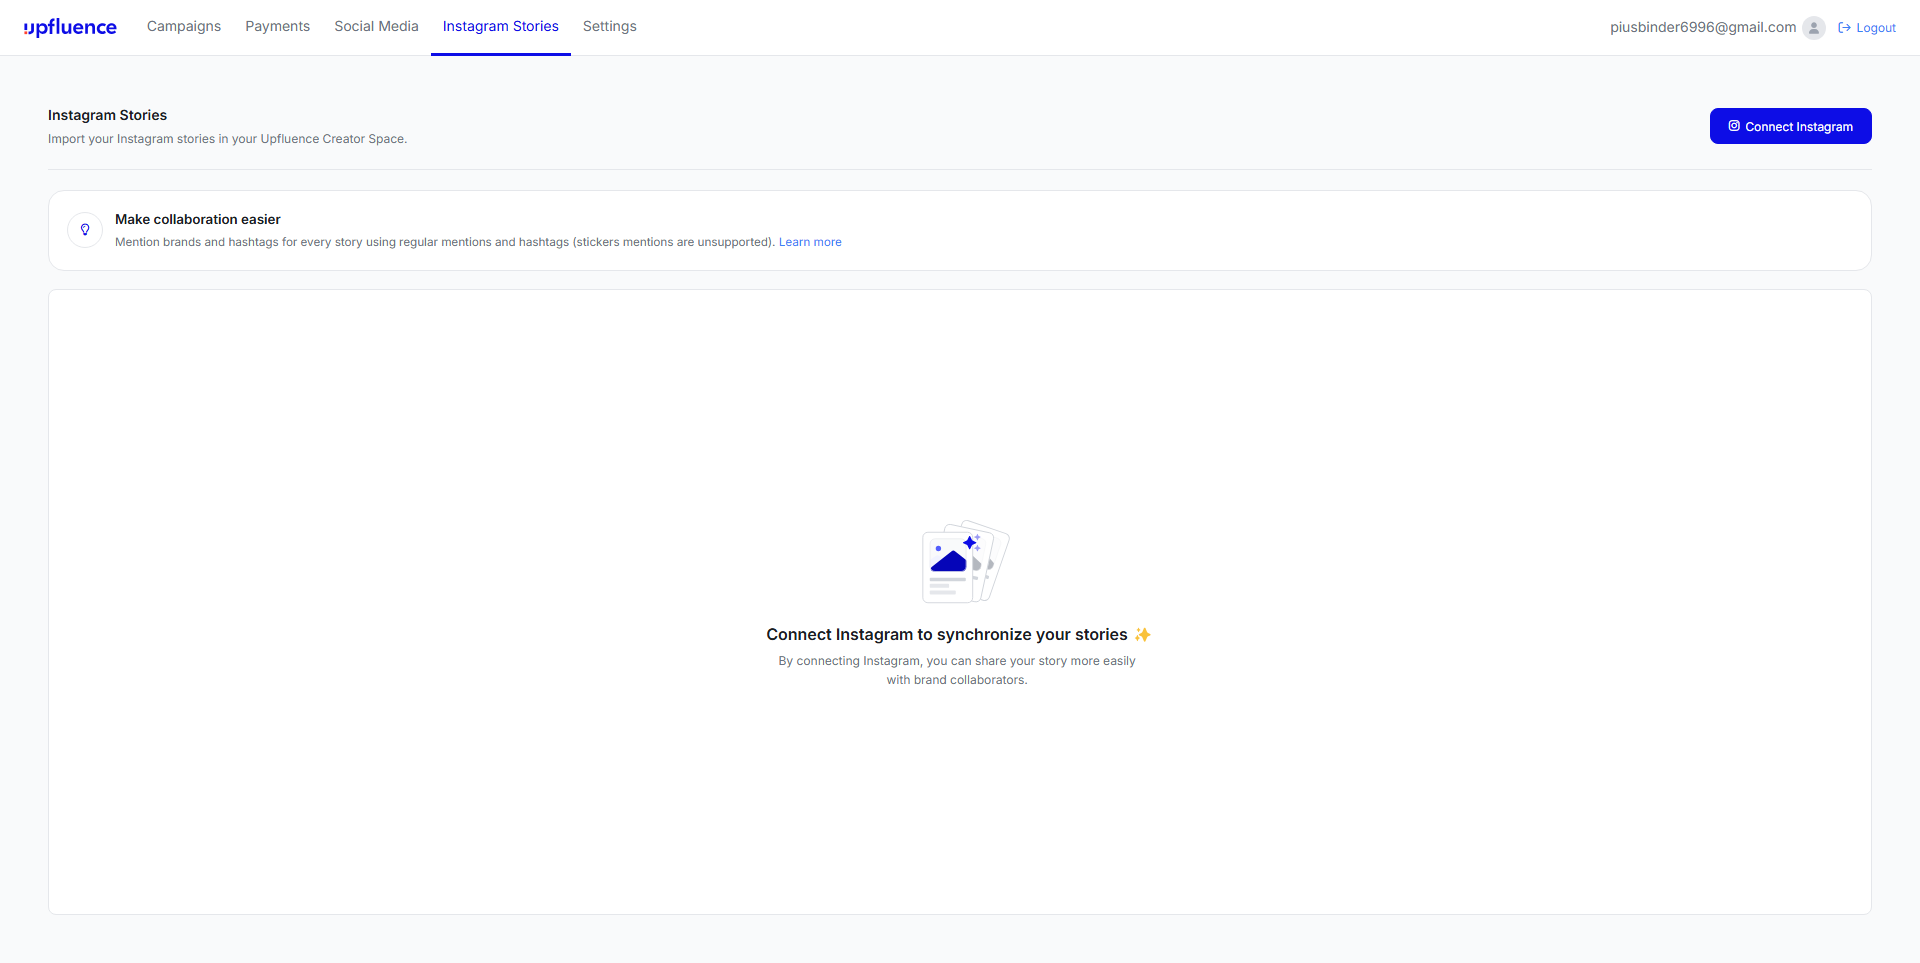Switch to the Social Media tab
The height and width of the screenshot is (963, 1920).
(x=376, y=26)
